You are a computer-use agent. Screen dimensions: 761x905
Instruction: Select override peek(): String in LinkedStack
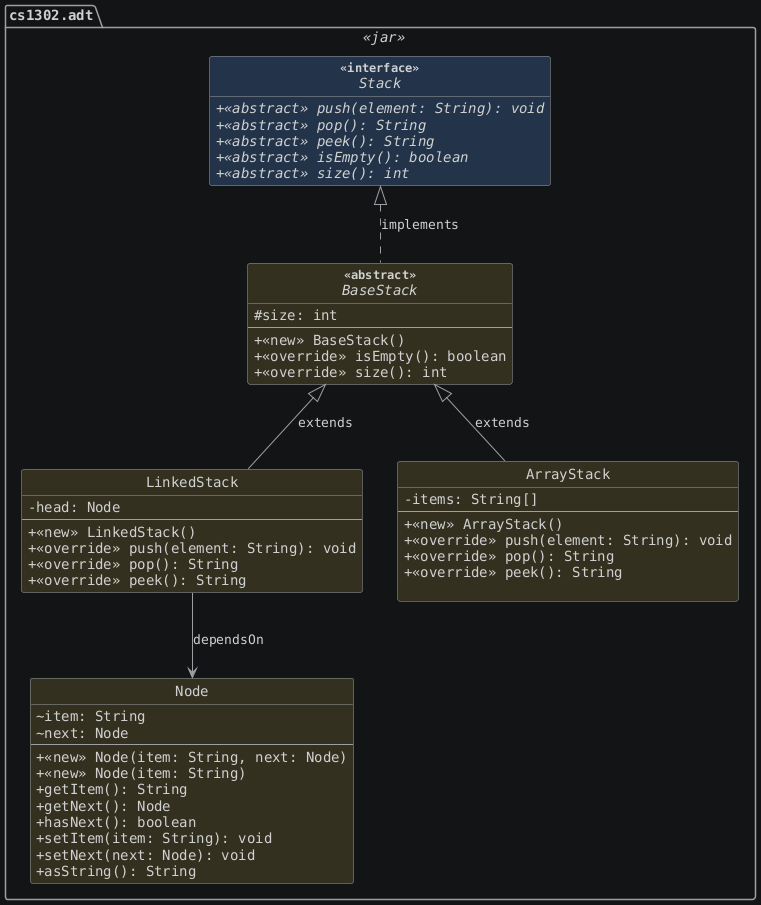[137, 581]
